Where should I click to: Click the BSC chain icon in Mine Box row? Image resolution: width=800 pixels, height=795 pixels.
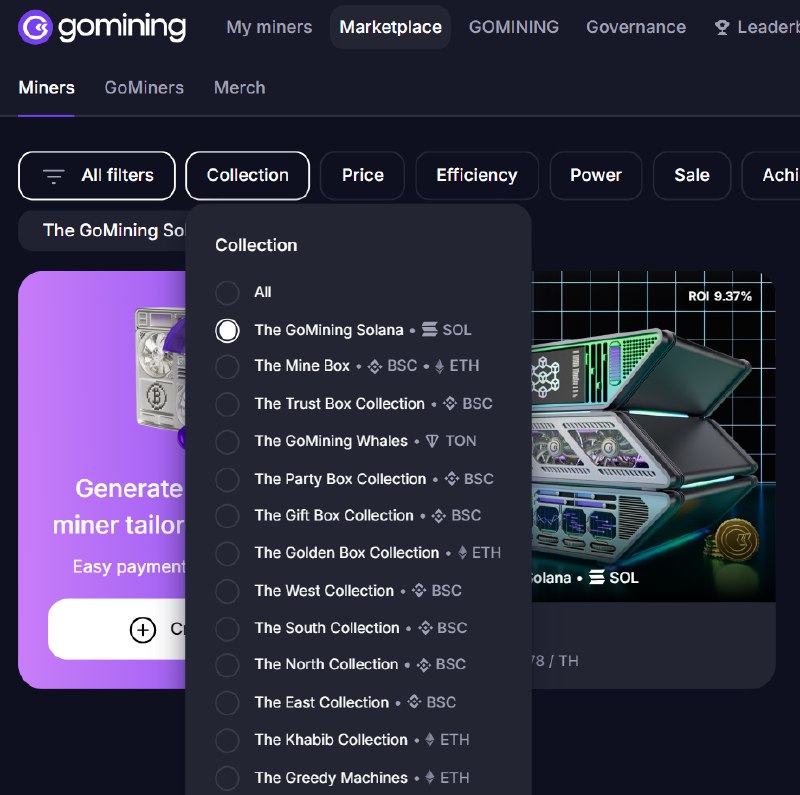[375, 366]
